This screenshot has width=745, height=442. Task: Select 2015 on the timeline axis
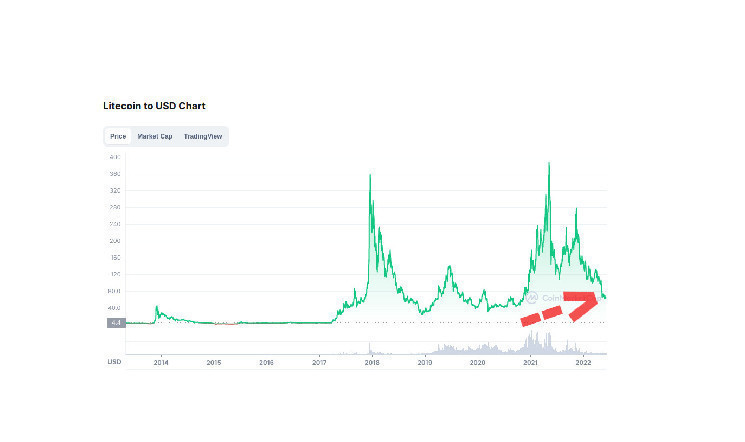pos(213,362)
